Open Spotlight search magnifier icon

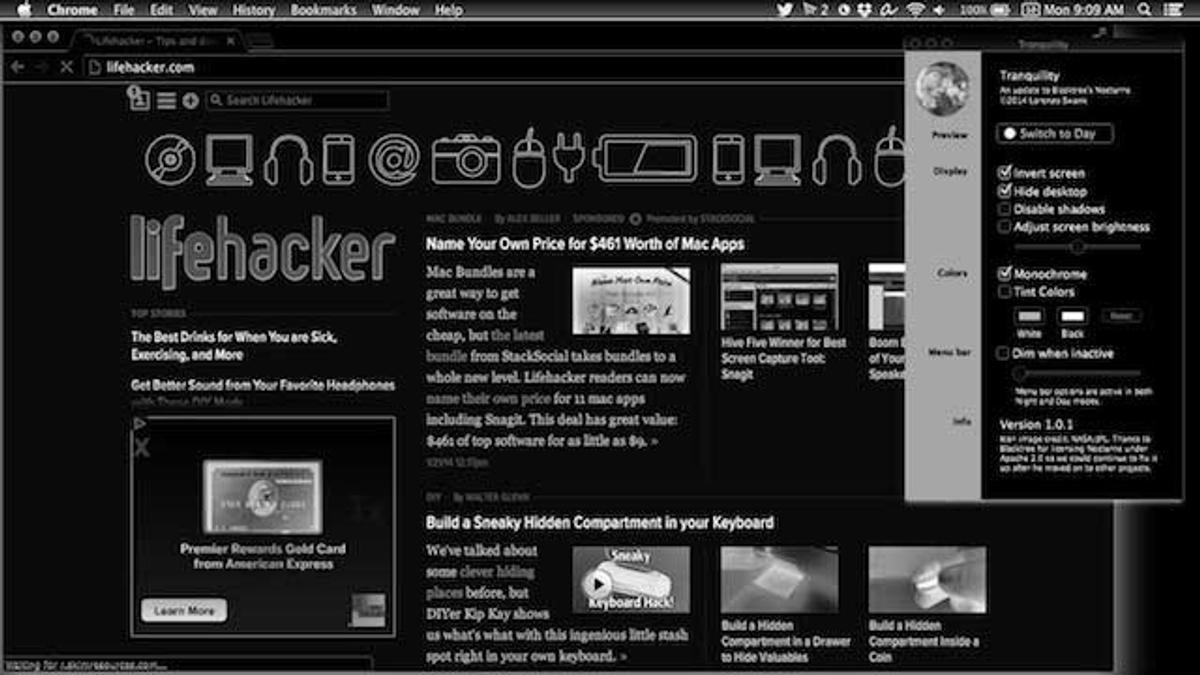1144,10
